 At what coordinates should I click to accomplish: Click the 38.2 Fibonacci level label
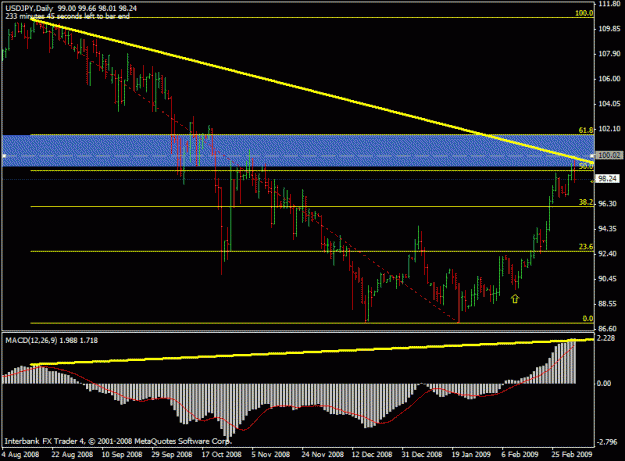click(586, 202)
